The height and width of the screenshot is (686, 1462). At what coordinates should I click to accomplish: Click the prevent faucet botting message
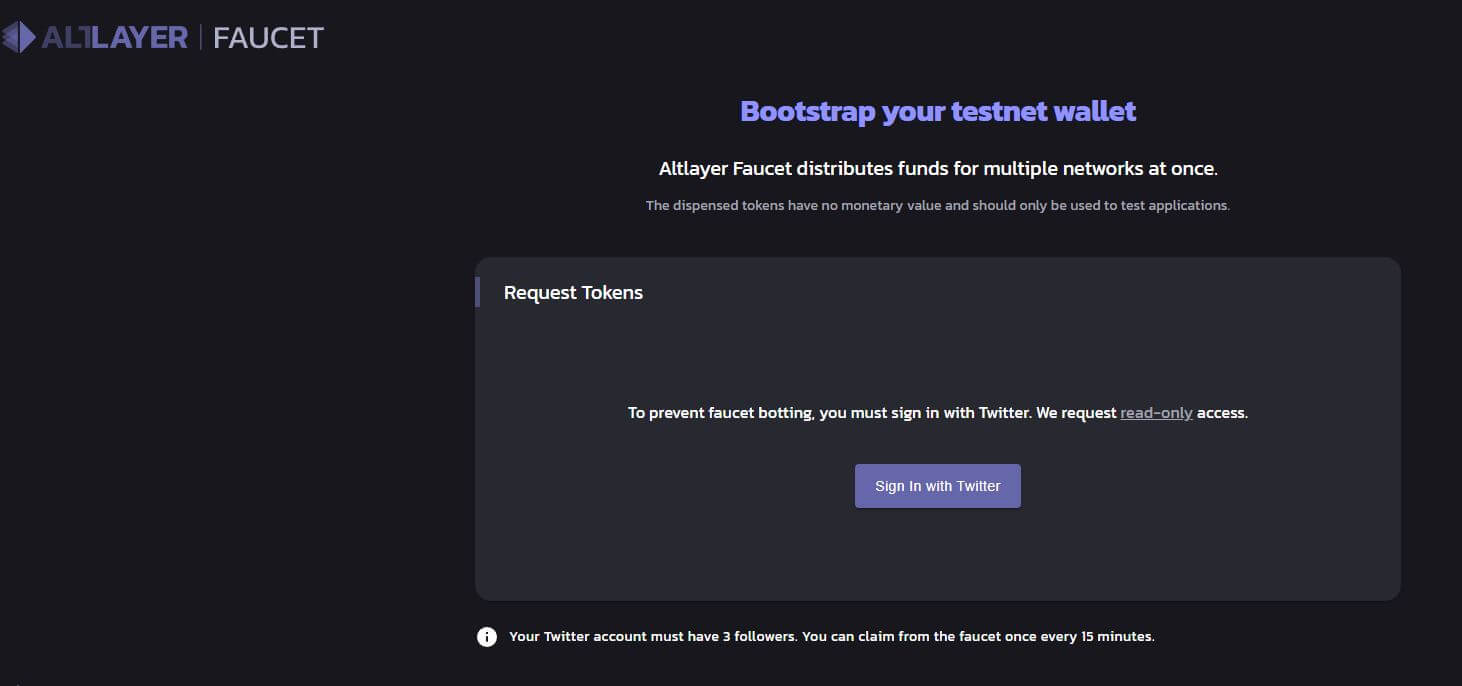coord(938,412)
